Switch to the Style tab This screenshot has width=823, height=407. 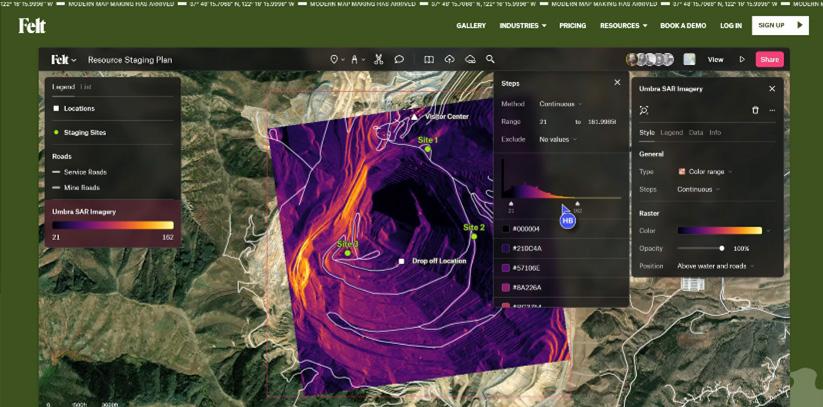[x=647, y=133]
